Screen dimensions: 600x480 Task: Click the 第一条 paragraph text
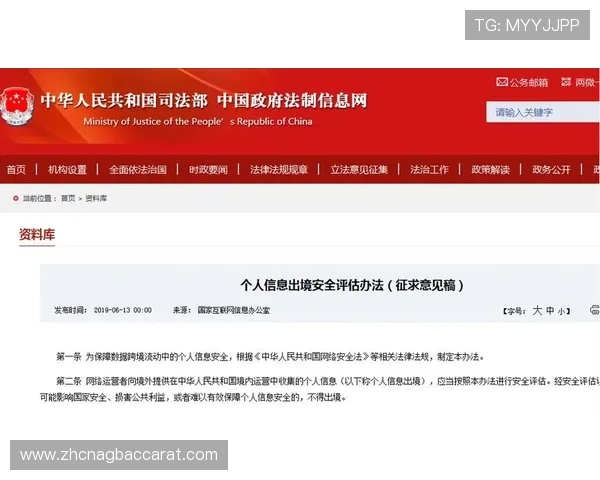coord(270,357)
